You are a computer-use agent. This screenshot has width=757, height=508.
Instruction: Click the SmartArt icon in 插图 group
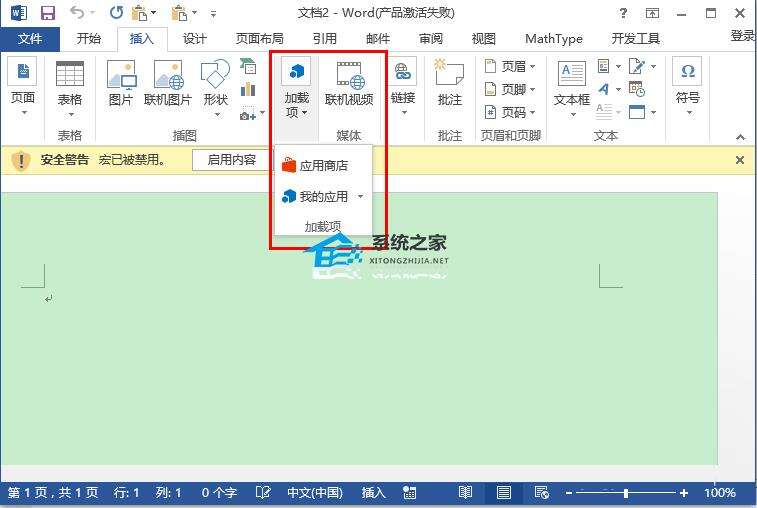[x=248, y=66]
